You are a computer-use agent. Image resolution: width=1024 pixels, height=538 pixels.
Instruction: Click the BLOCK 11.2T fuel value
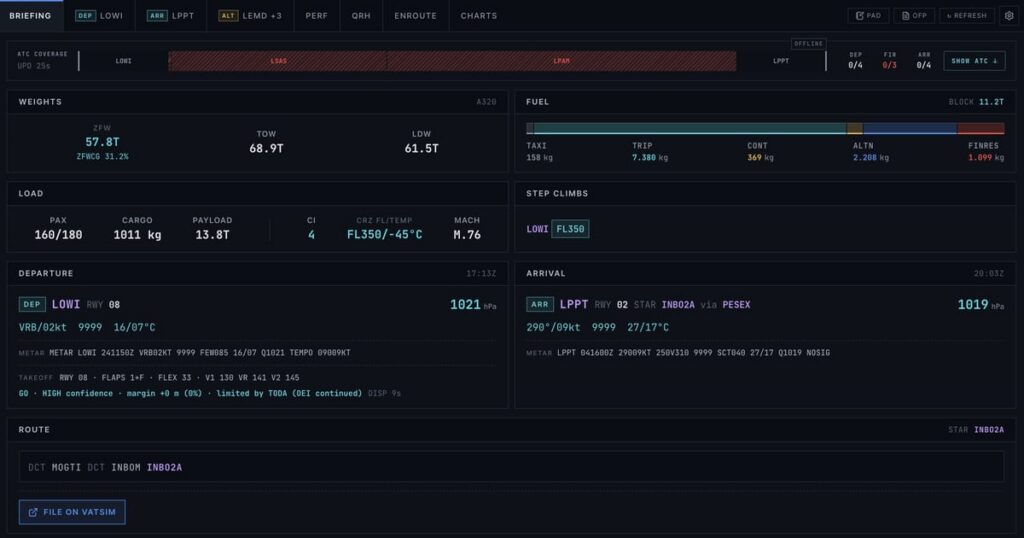pyautogui.click(x=991, y=102)
